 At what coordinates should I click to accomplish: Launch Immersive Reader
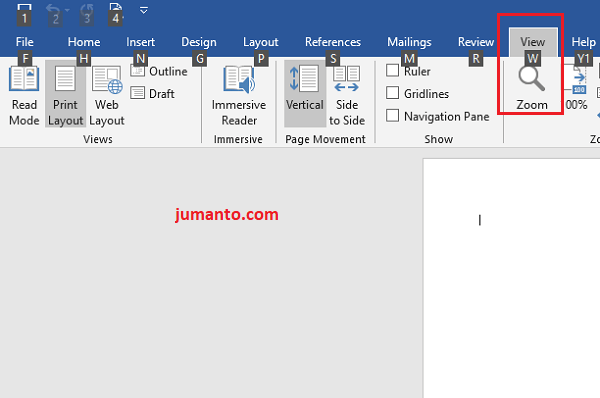coord(239,95)
